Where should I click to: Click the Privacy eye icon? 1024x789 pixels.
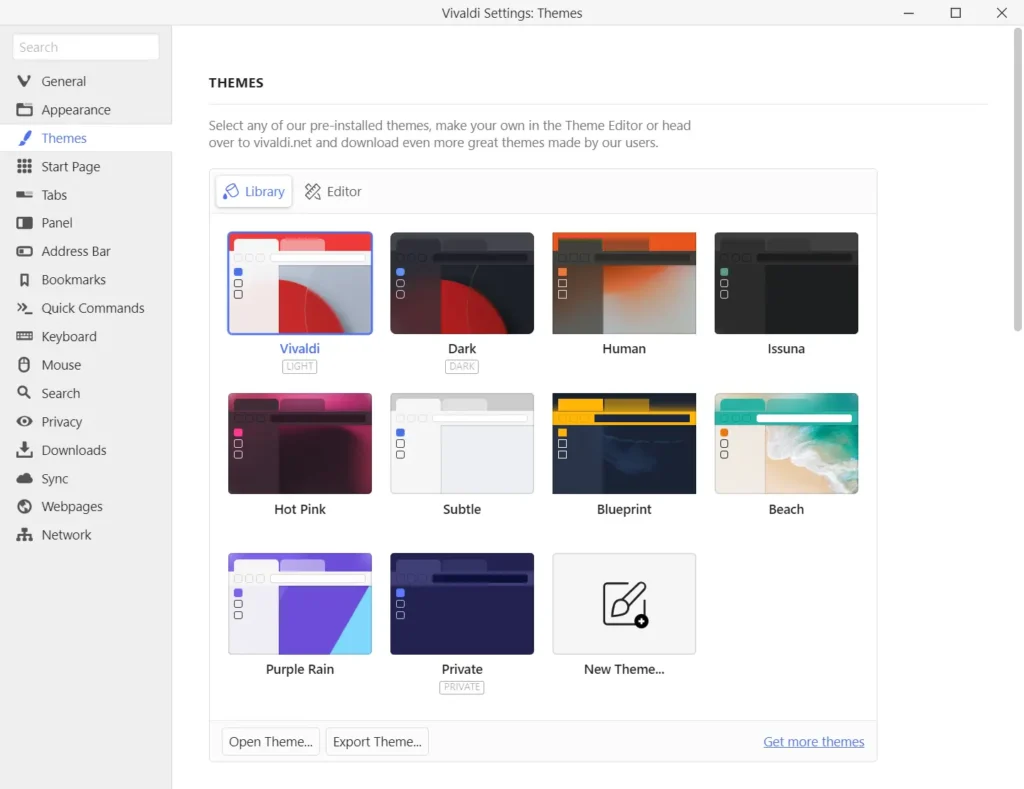coord(24,421)
